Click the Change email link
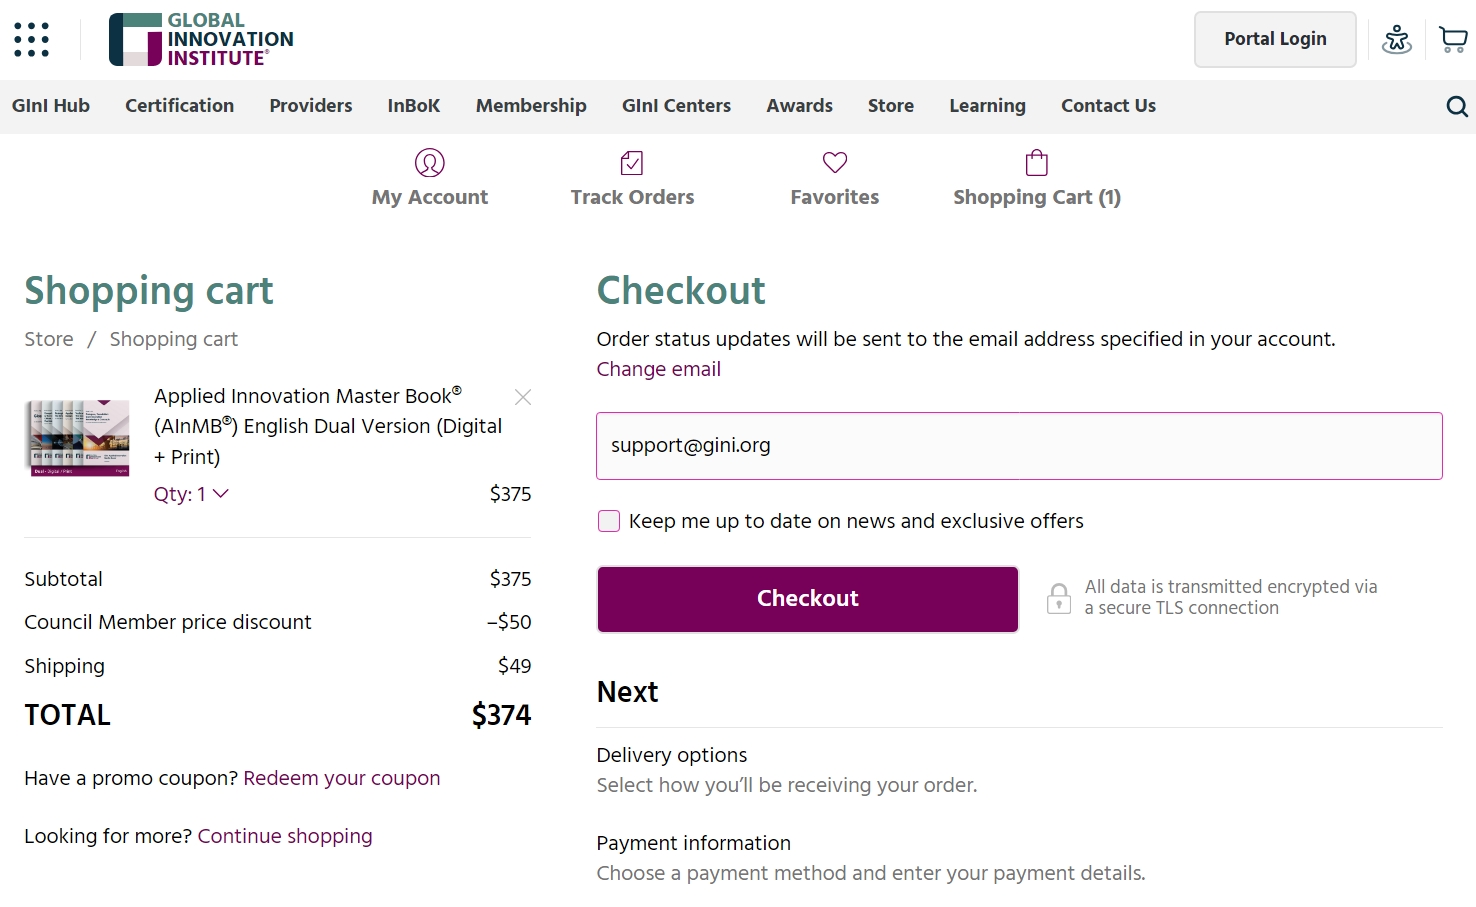 [x=659, y=369]
